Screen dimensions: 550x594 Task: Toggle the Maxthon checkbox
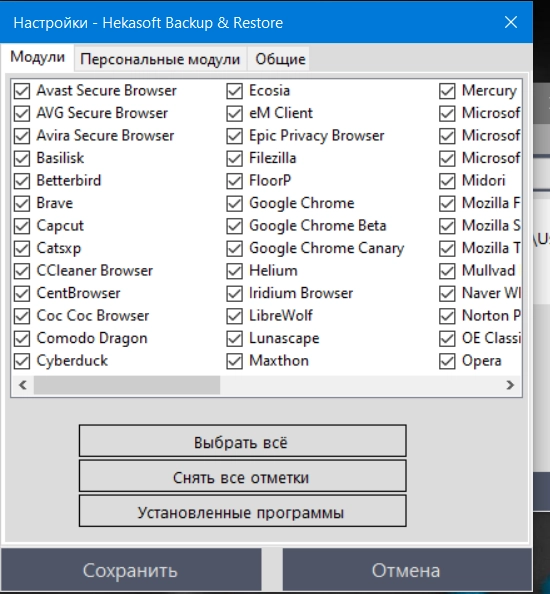(234, 361)
